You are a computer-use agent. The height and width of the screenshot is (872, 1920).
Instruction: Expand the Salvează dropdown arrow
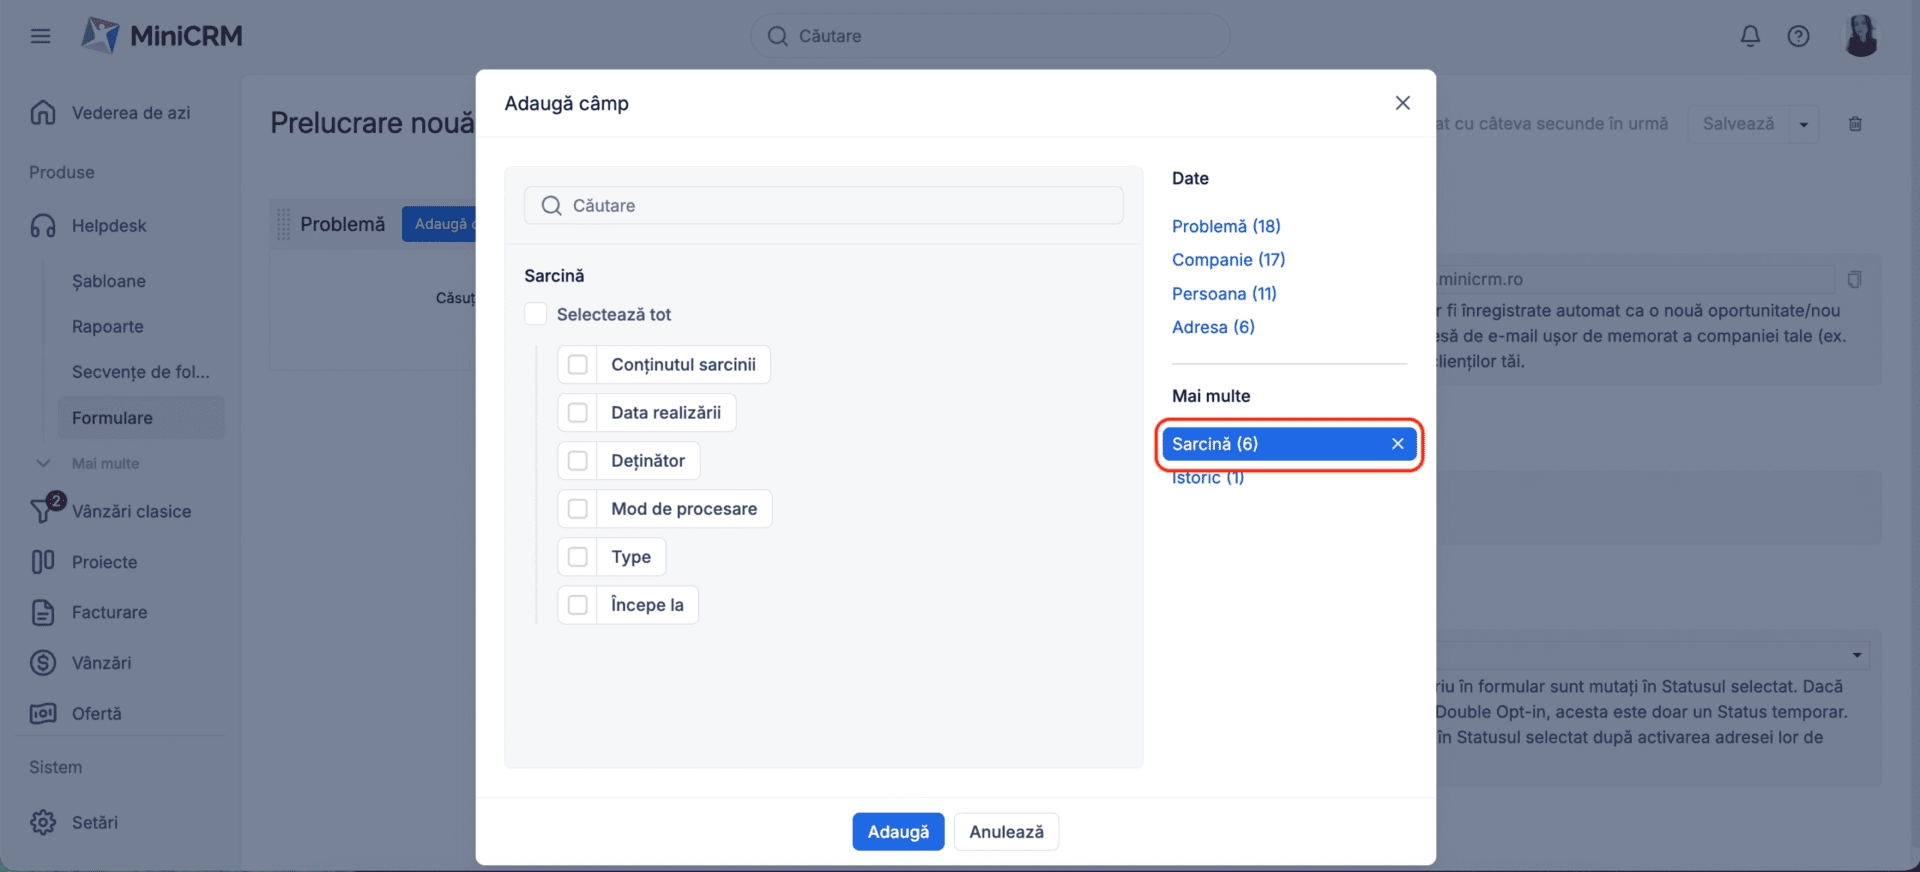click(1804, 125)
